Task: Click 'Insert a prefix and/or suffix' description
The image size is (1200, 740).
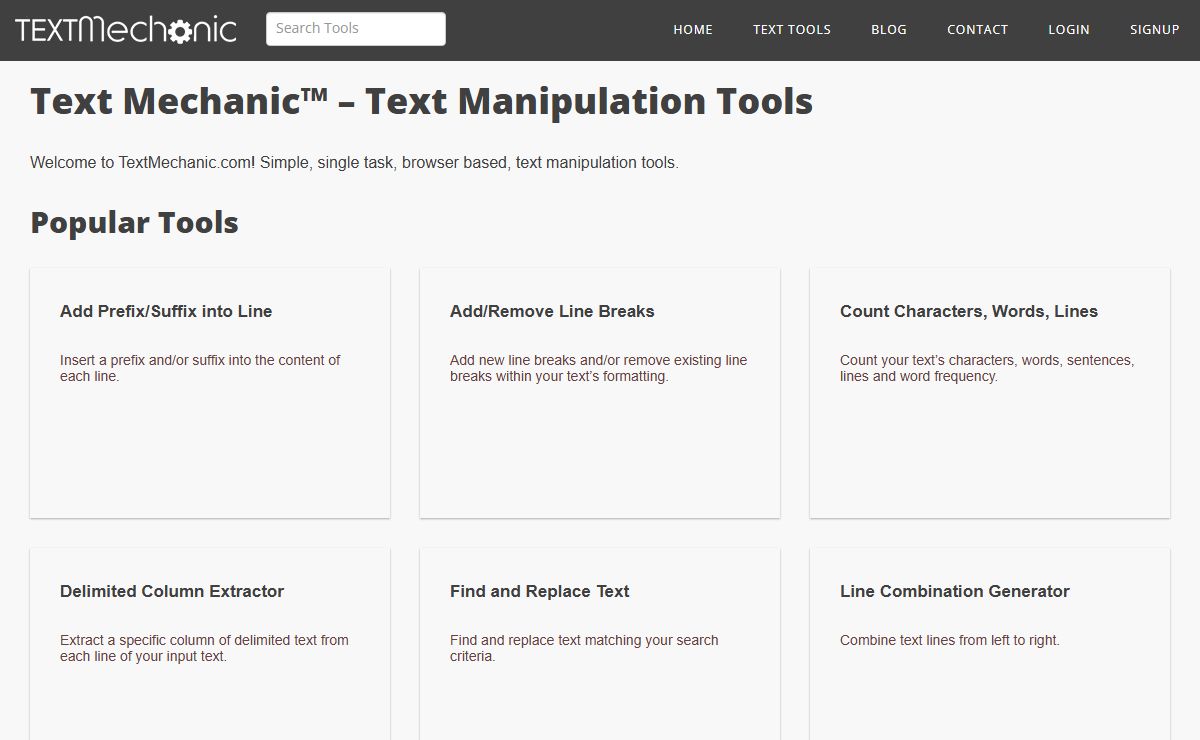Action: tap(200, 368)
